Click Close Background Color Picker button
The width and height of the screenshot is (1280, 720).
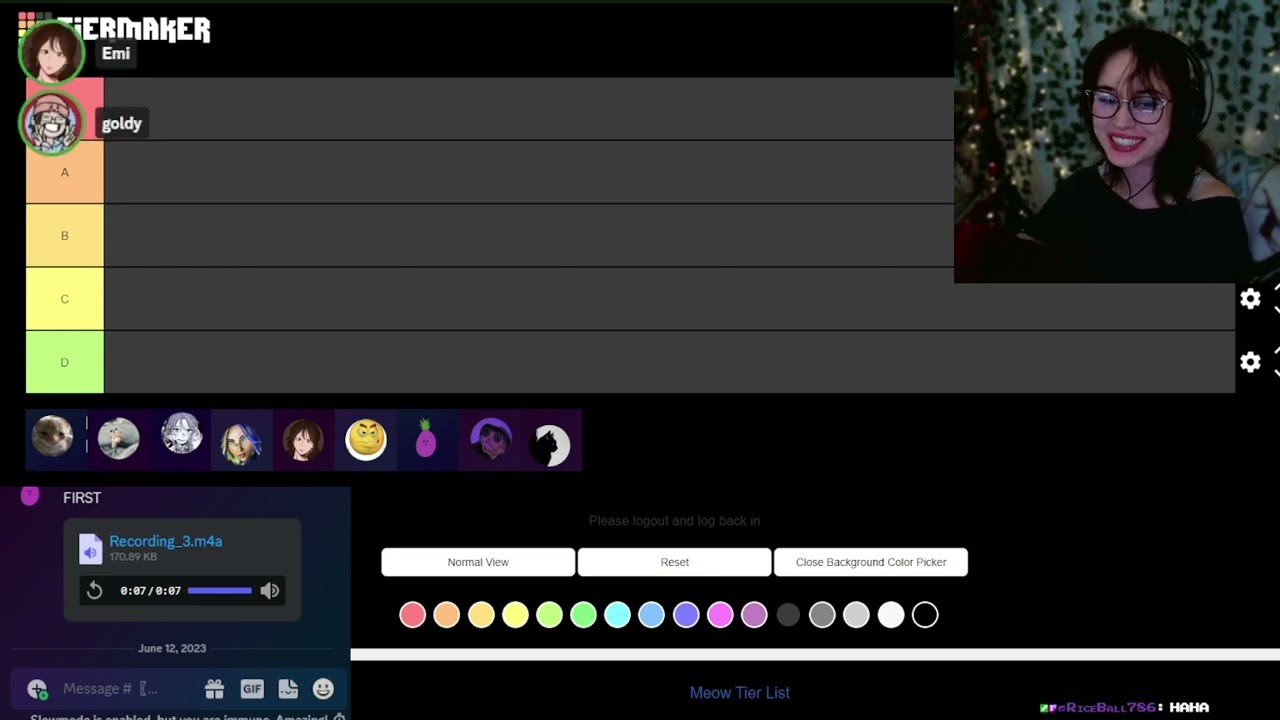pyautogui.click(x=871, y=562)
